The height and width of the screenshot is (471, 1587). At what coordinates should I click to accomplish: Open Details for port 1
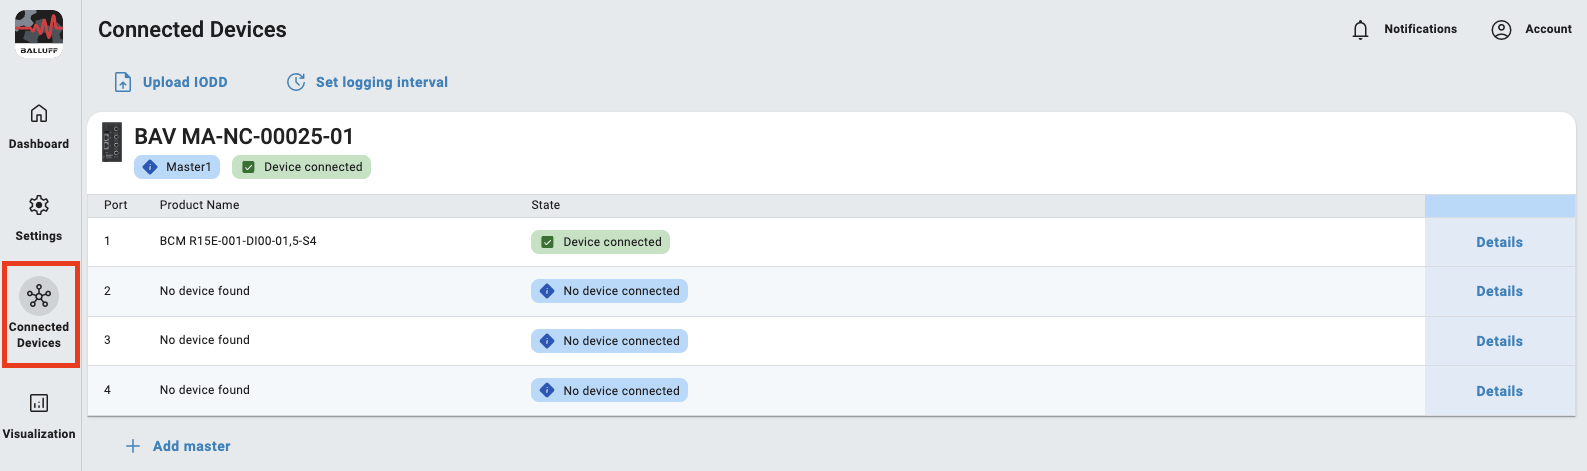tap(1499, 242)
